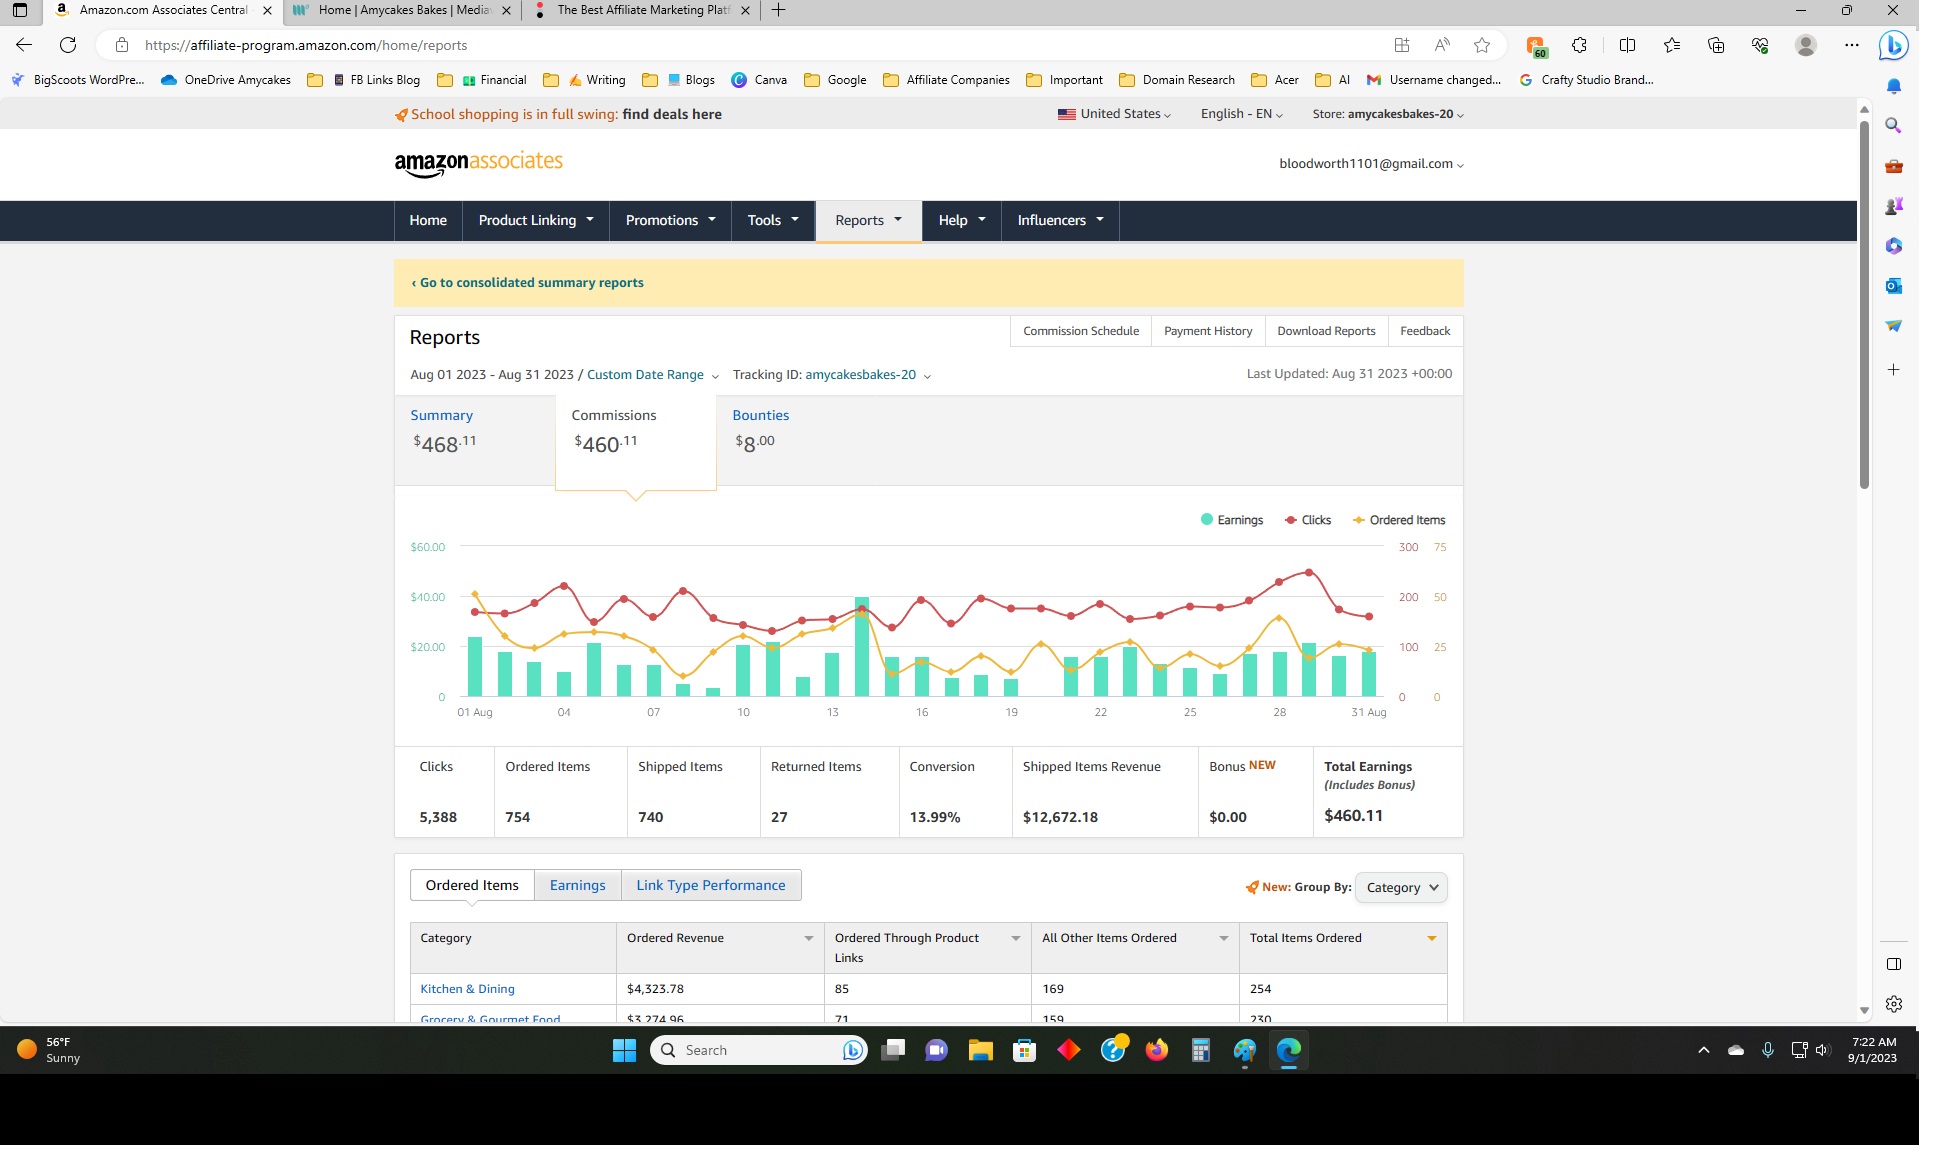The height and width of the screenshot is (1149, 1950).
Task: Select Summary $468.11 report tab
Action: pyautogui.click(x=475, y=440)
